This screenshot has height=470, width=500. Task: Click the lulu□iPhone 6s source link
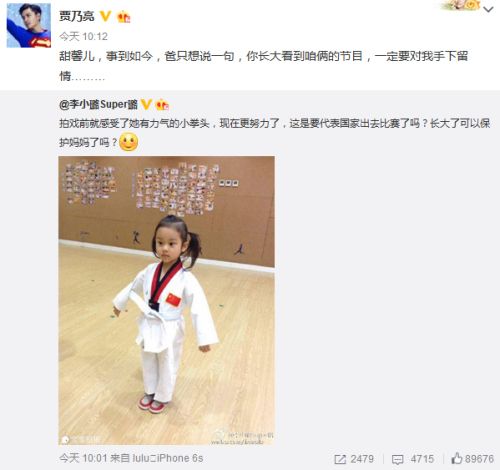[168, 458]
